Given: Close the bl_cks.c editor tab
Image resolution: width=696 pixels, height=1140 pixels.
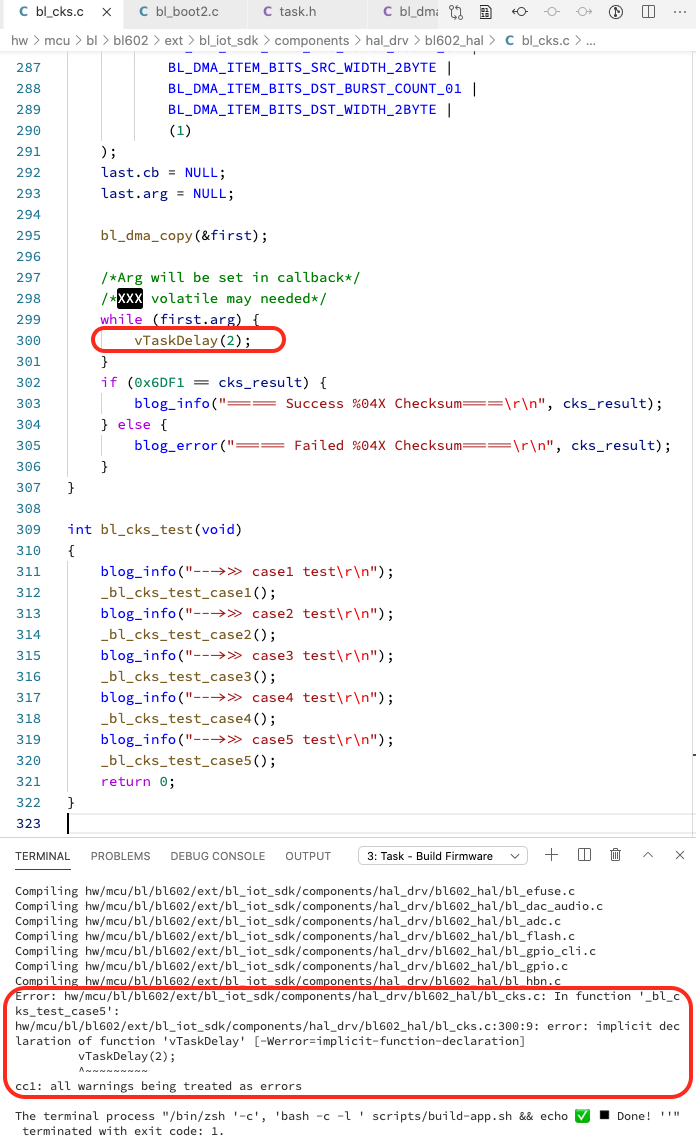Looking at the screenshot, I should click(105, 12).
